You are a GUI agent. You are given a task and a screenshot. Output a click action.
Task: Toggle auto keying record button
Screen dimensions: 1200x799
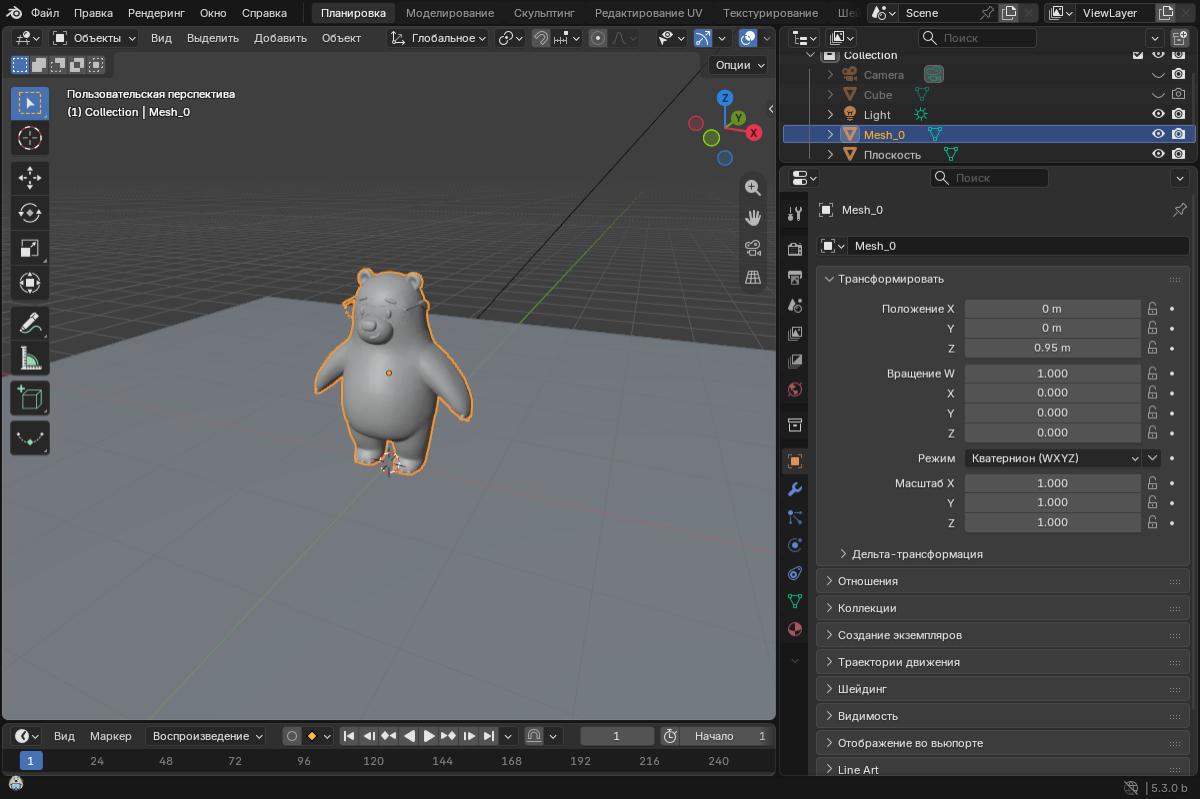point(291,736)
